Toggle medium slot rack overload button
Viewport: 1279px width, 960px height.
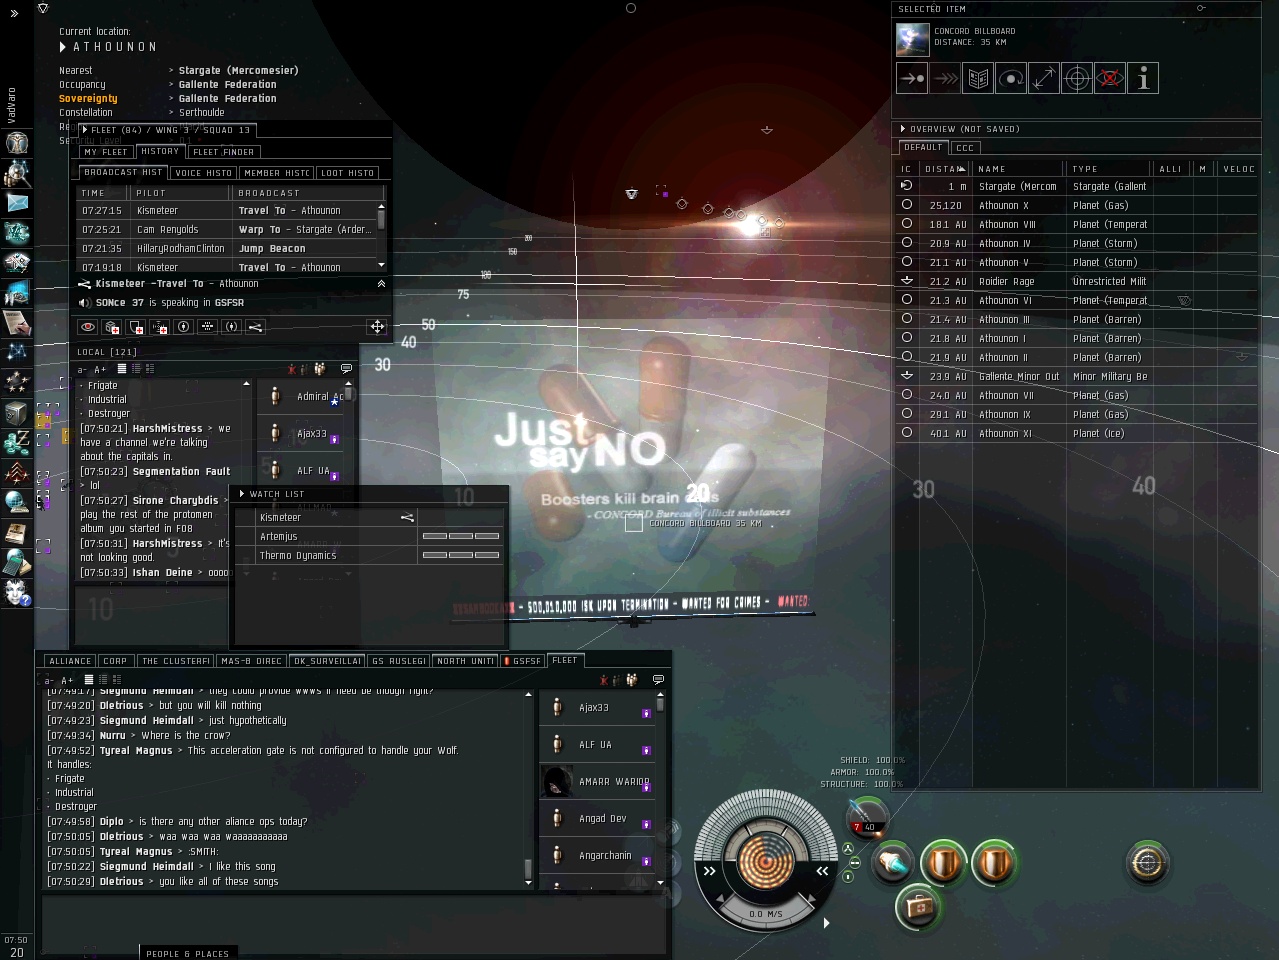pos(853,863)
